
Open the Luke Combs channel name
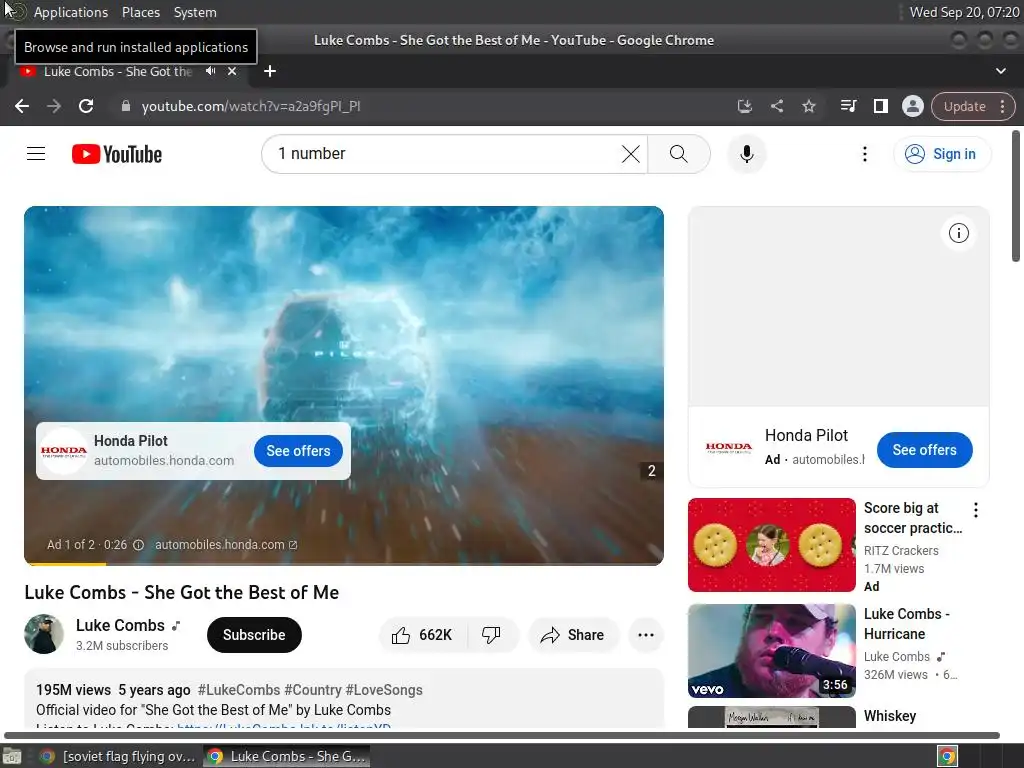point(120,626)
